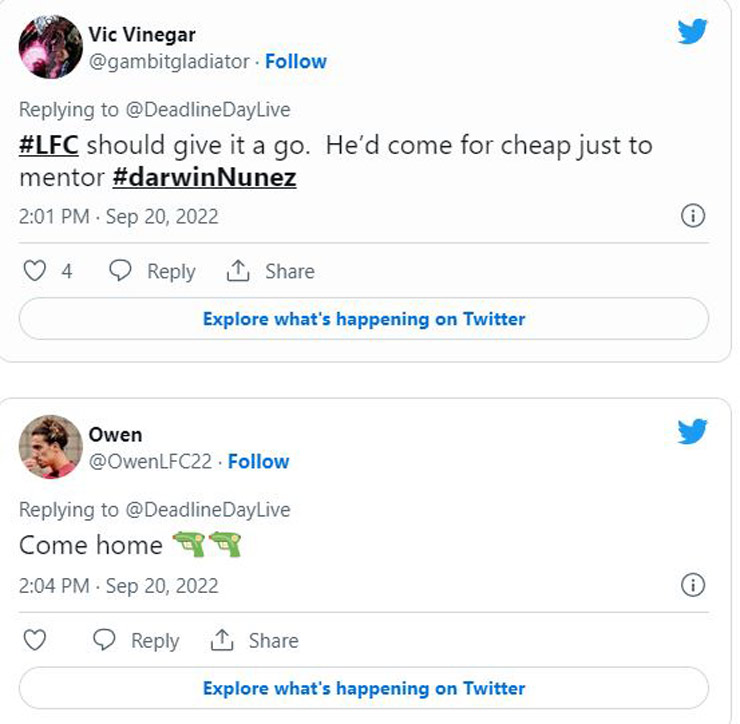Like Owen's "Come home" tweet
Screen dimensions: 740x724
(x=35, y=640)
